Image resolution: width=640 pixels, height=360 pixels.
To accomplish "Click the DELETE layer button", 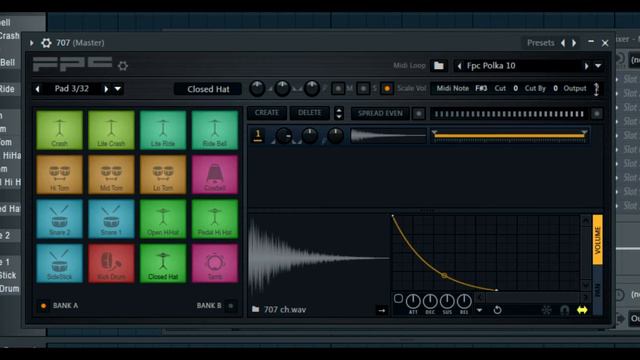I will click(x=309, y=113).
